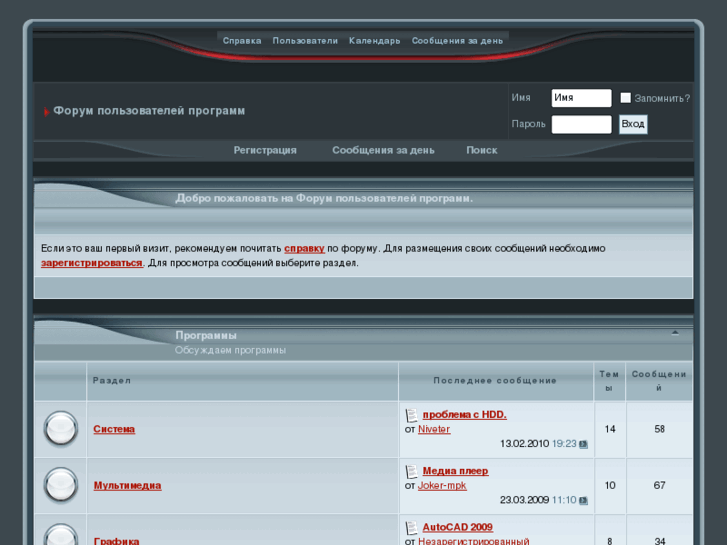This screenshot has height=545, width=727.
Task: Open the Медиа плеер thread
Action: (x=455, y=471)
